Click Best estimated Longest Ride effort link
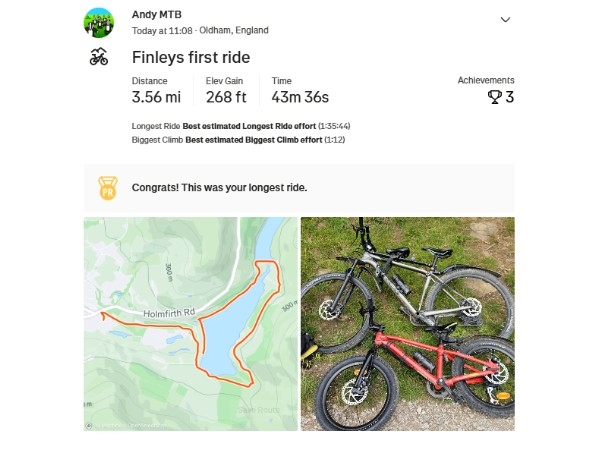 click(x=249, y=126)
